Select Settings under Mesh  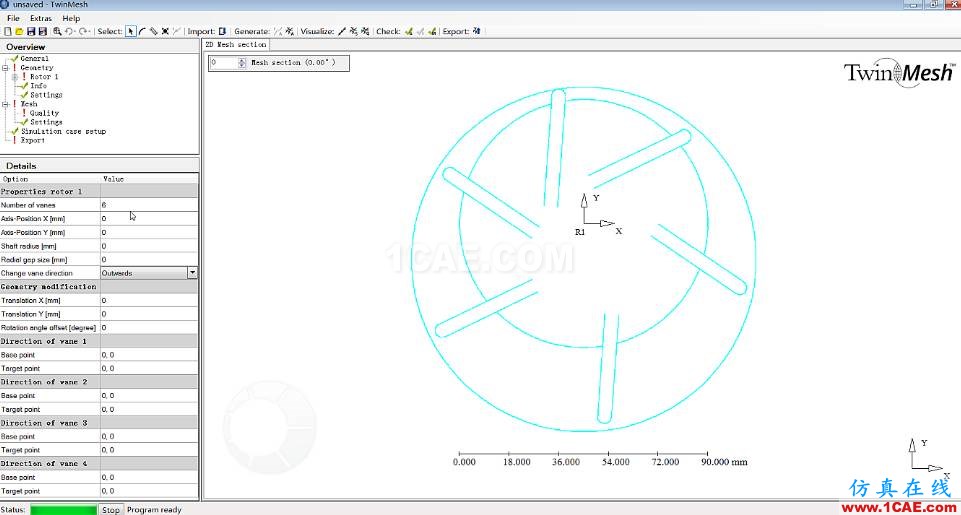click(x=46, y=122)
